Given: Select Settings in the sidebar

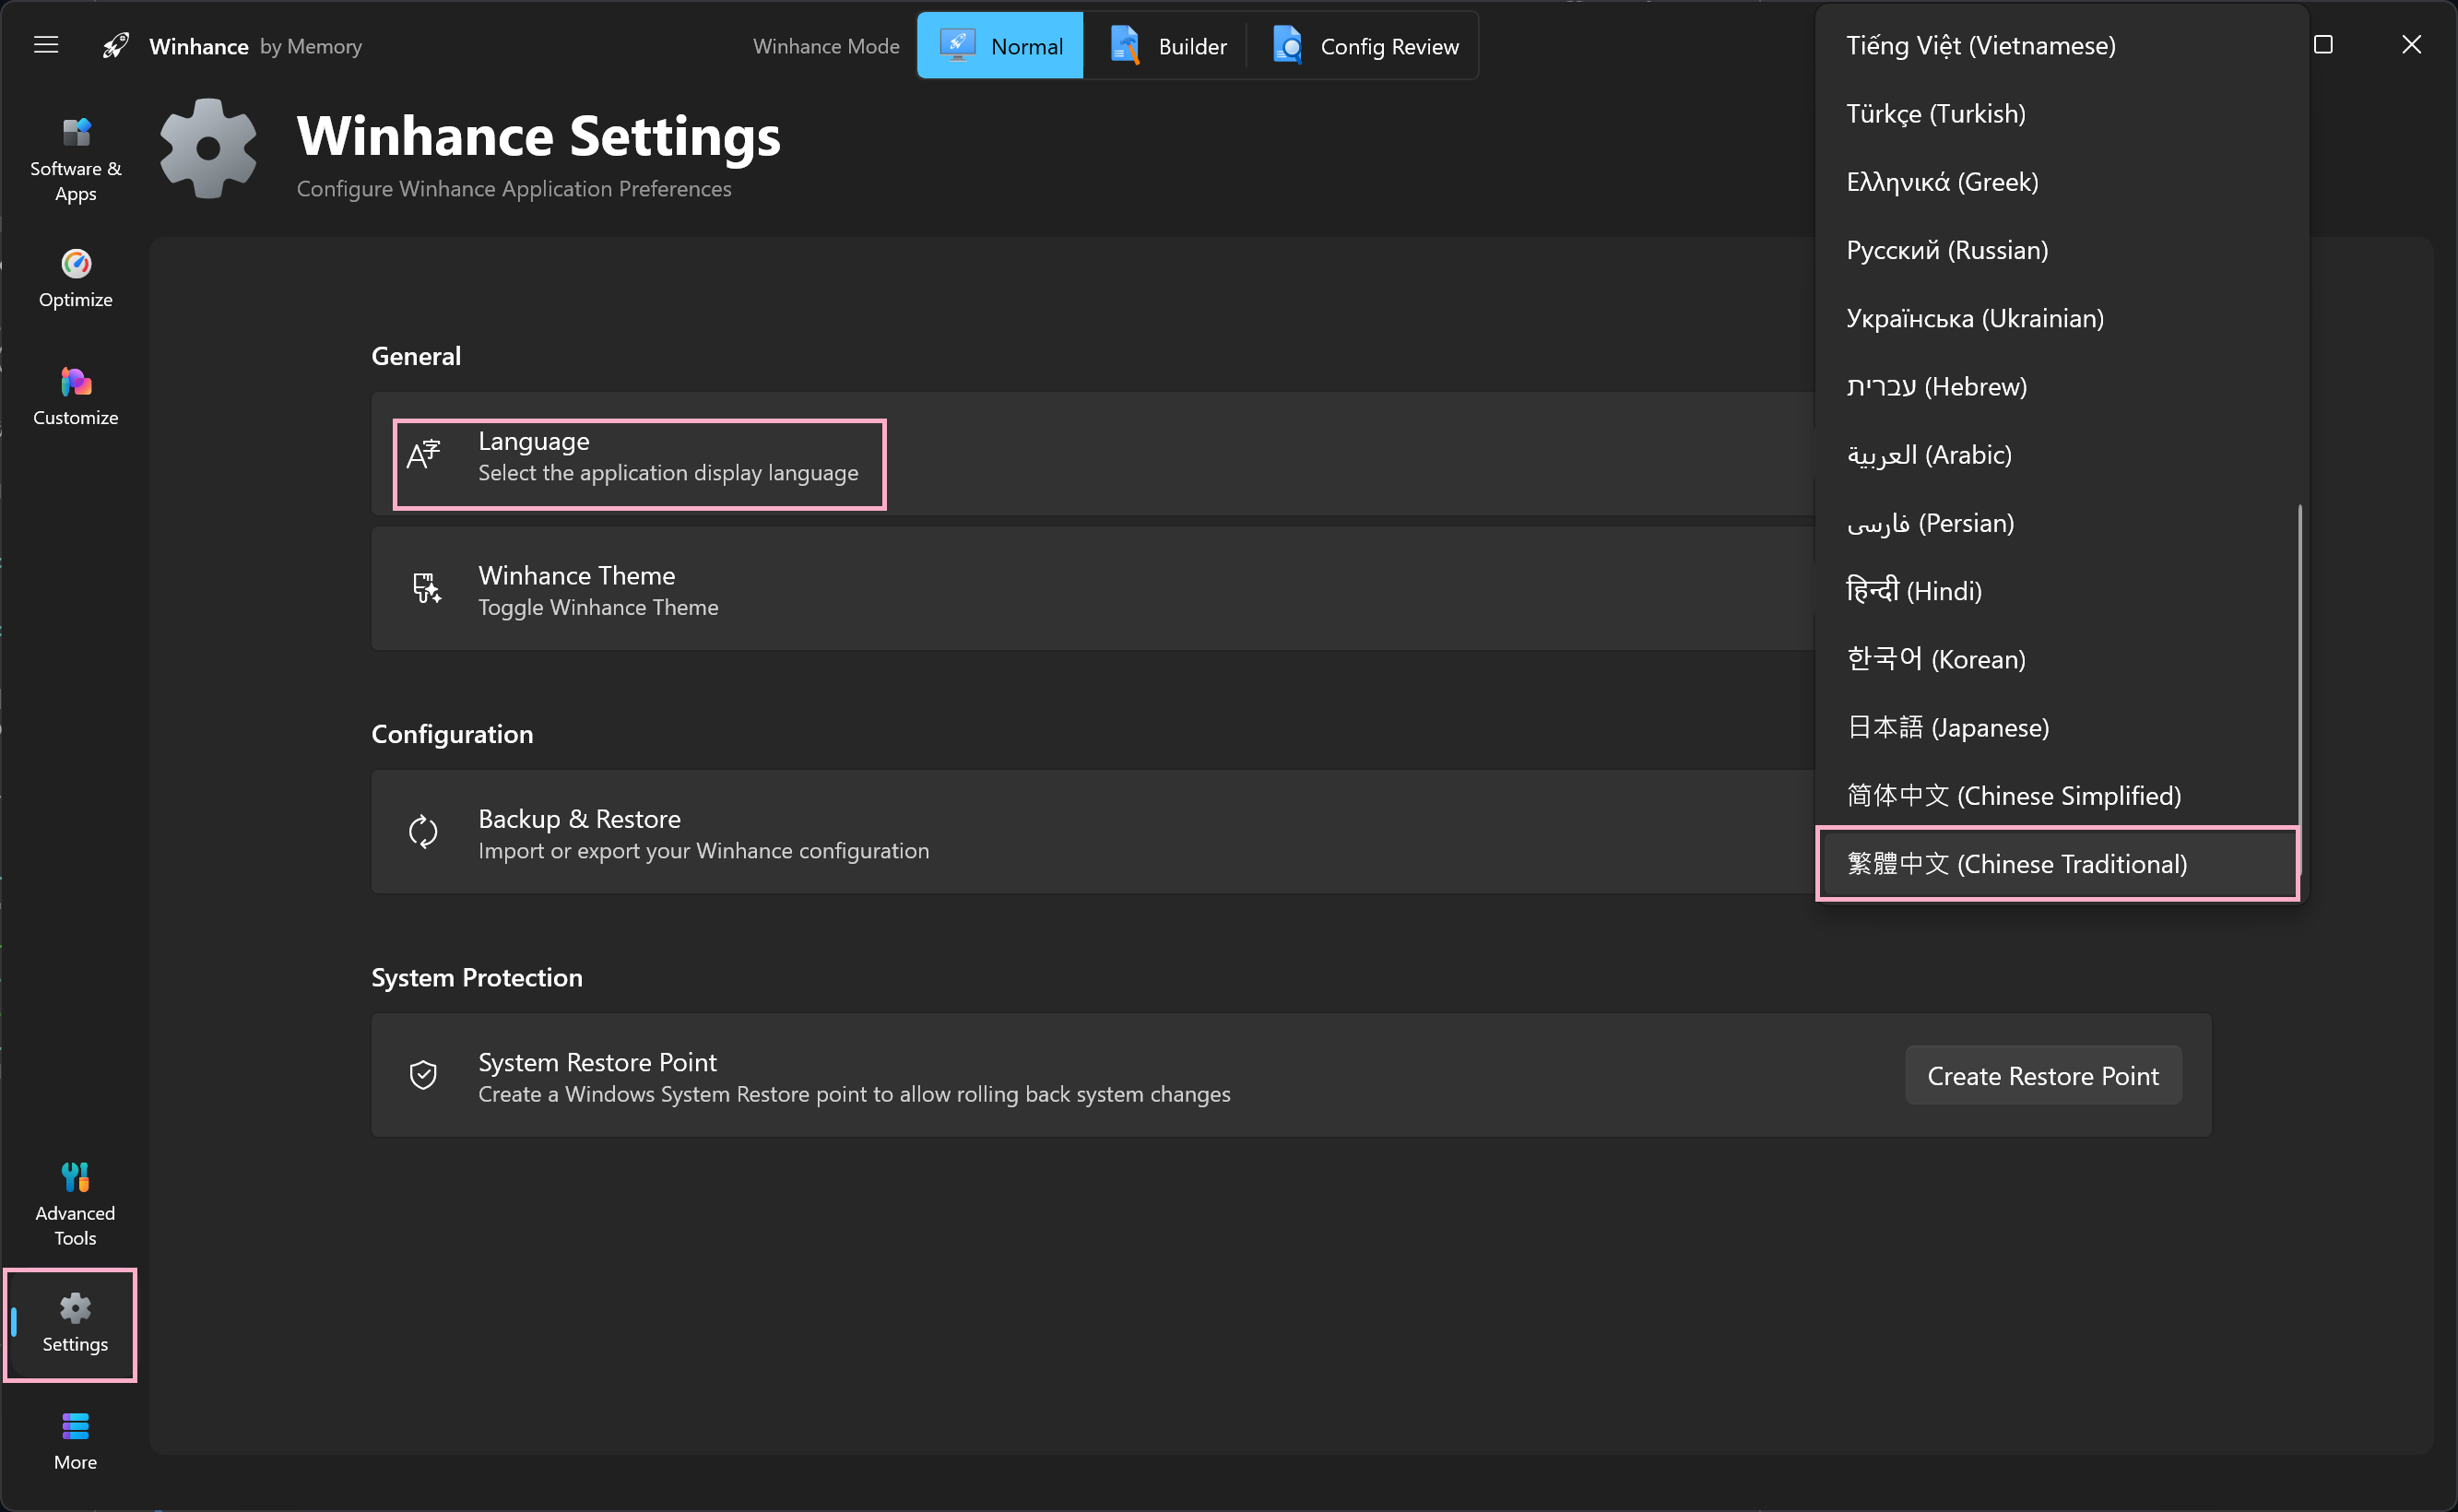Looking at the screenshot, I should (x=75, y=1324).
